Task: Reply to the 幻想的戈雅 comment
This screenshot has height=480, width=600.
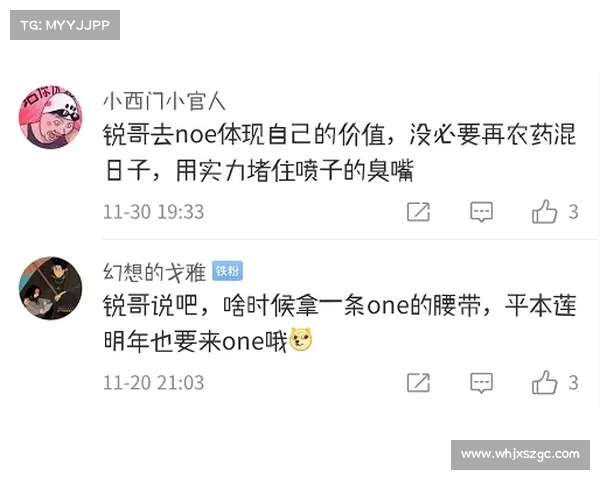Action: [x=481, y=382]
